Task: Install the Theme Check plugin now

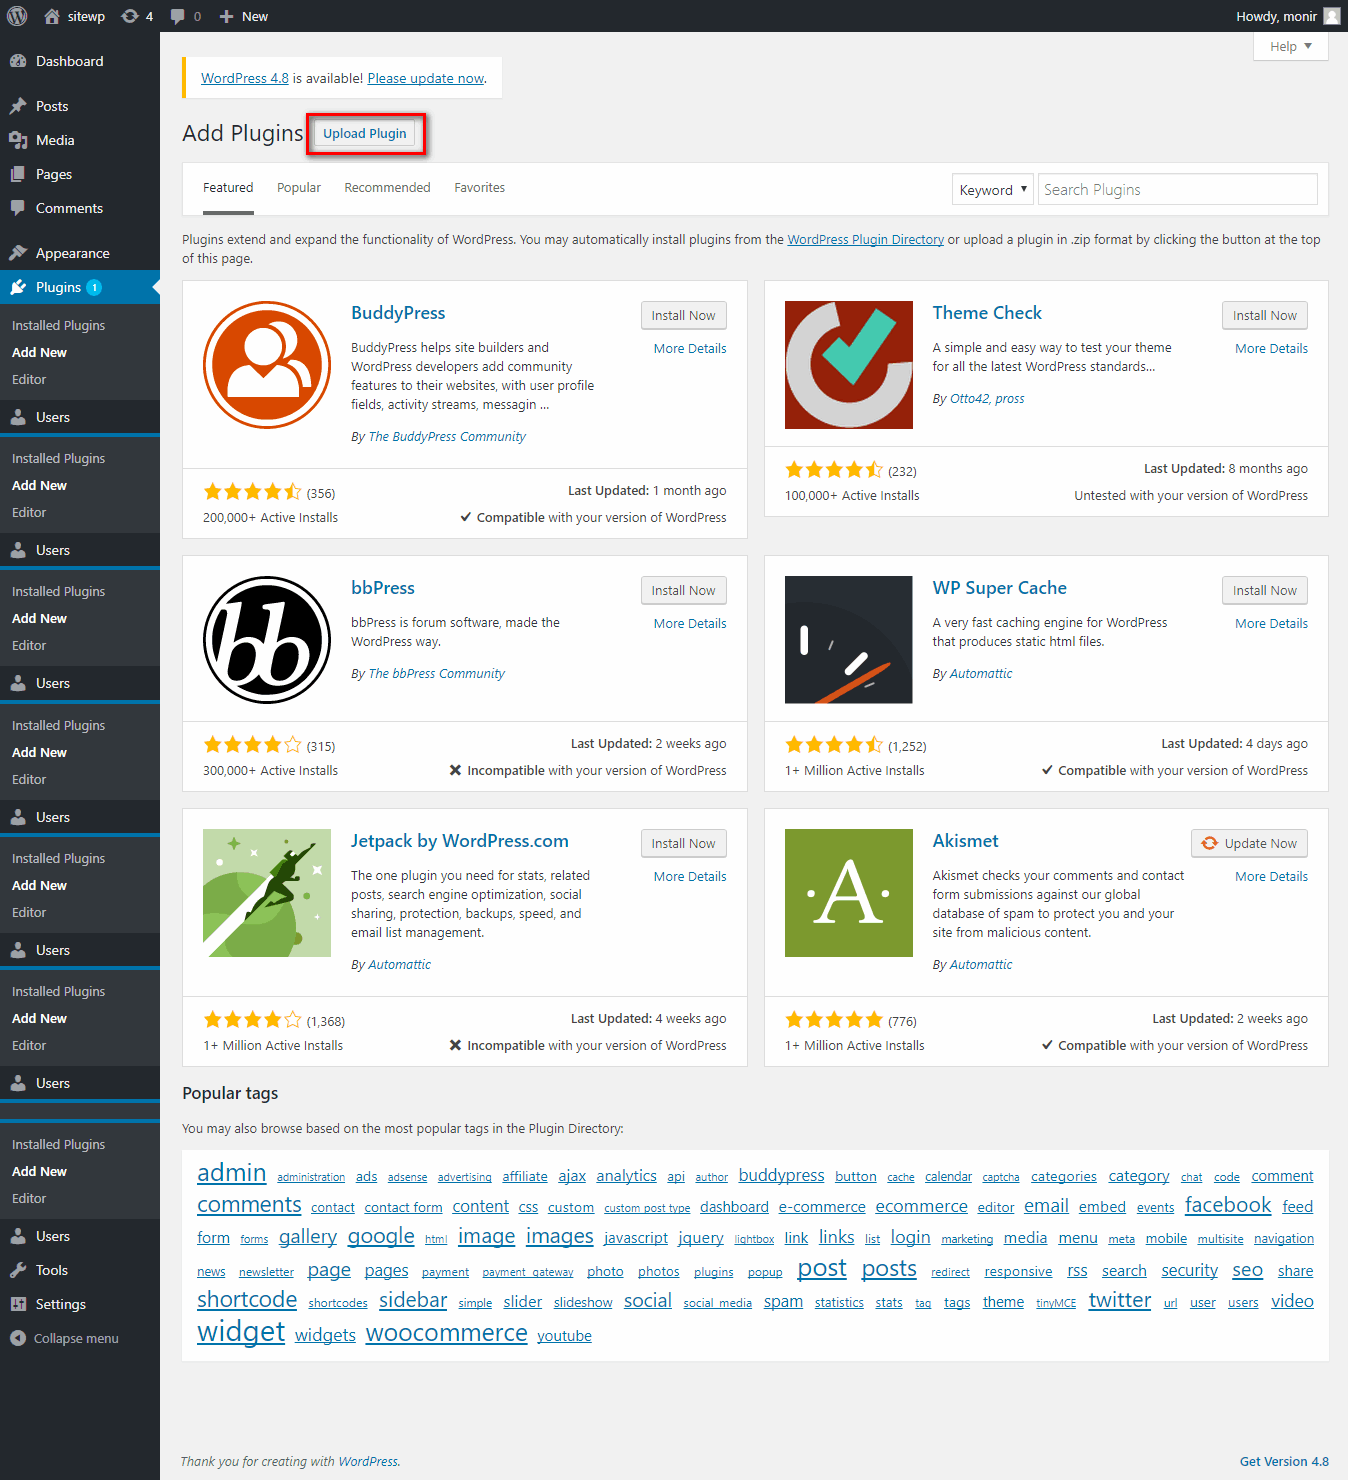Action: [x=1265, y=315]
